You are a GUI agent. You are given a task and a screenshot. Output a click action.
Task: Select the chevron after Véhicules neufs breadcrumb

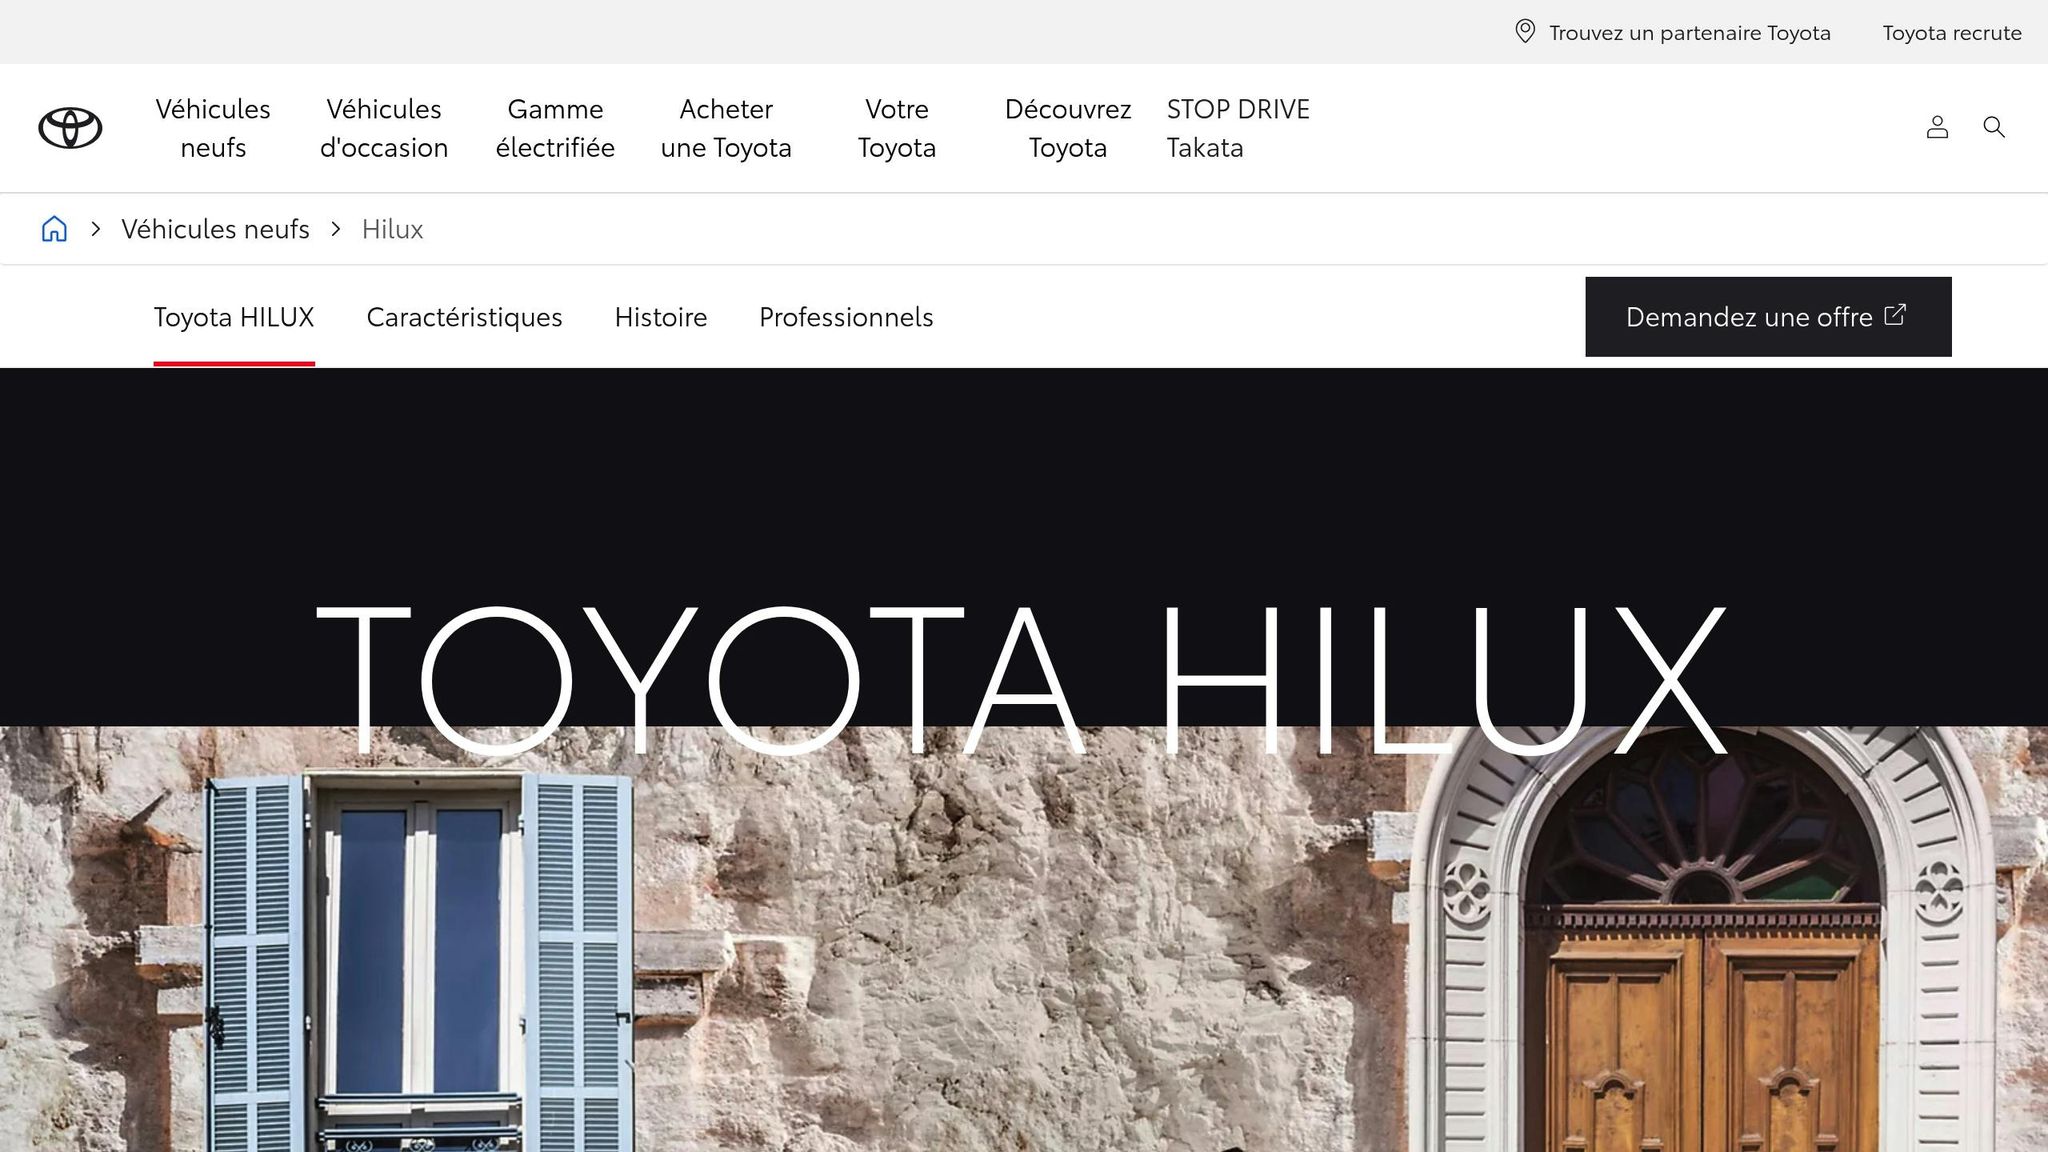[x=336, y=229]
